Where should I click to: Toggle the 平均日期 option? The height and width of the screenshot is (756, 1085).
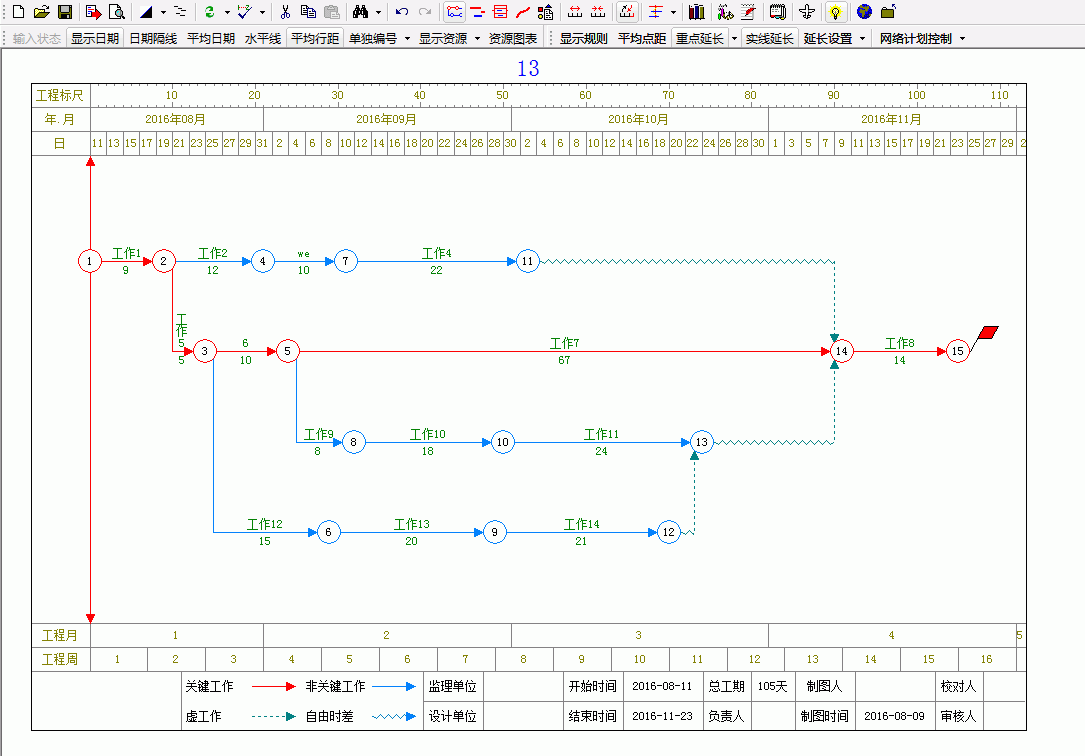pyautogui.click(x=211, y=39)
